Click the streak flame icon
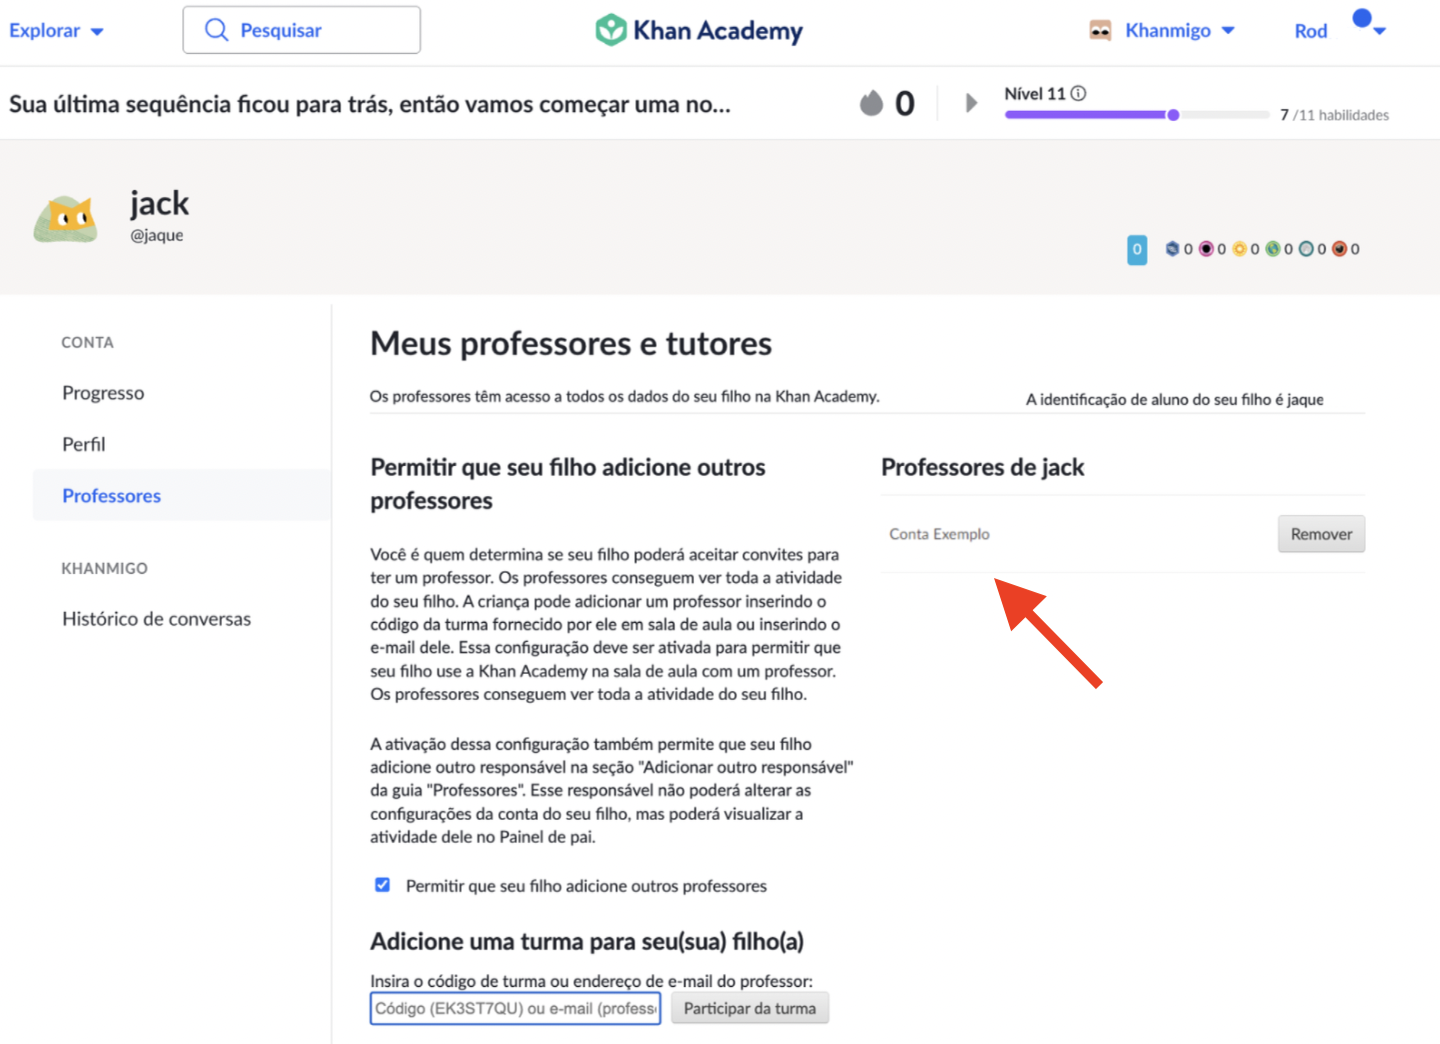Image resolution: width=1440 pixels, height=1044 pixels. point(872,102)
